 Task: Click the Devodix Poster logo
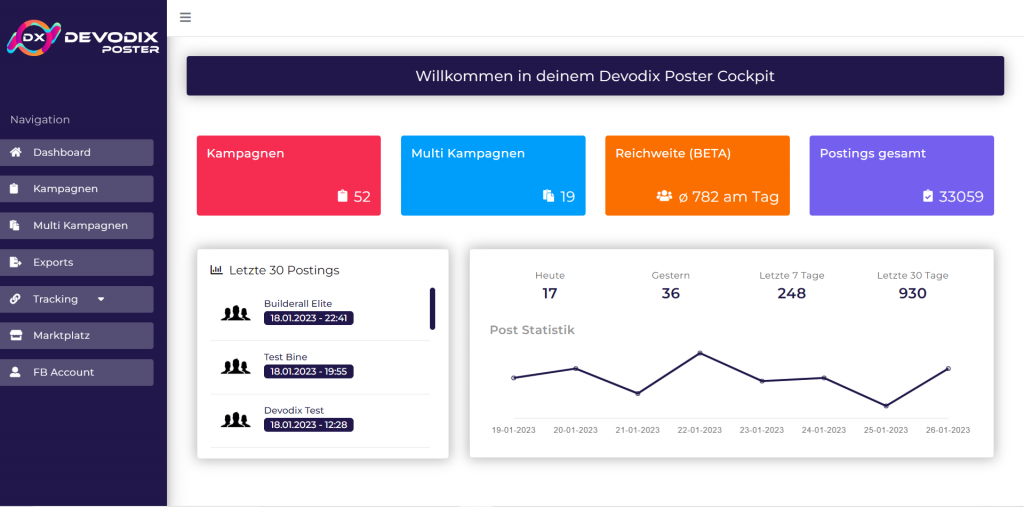click(x=83, y=39)
